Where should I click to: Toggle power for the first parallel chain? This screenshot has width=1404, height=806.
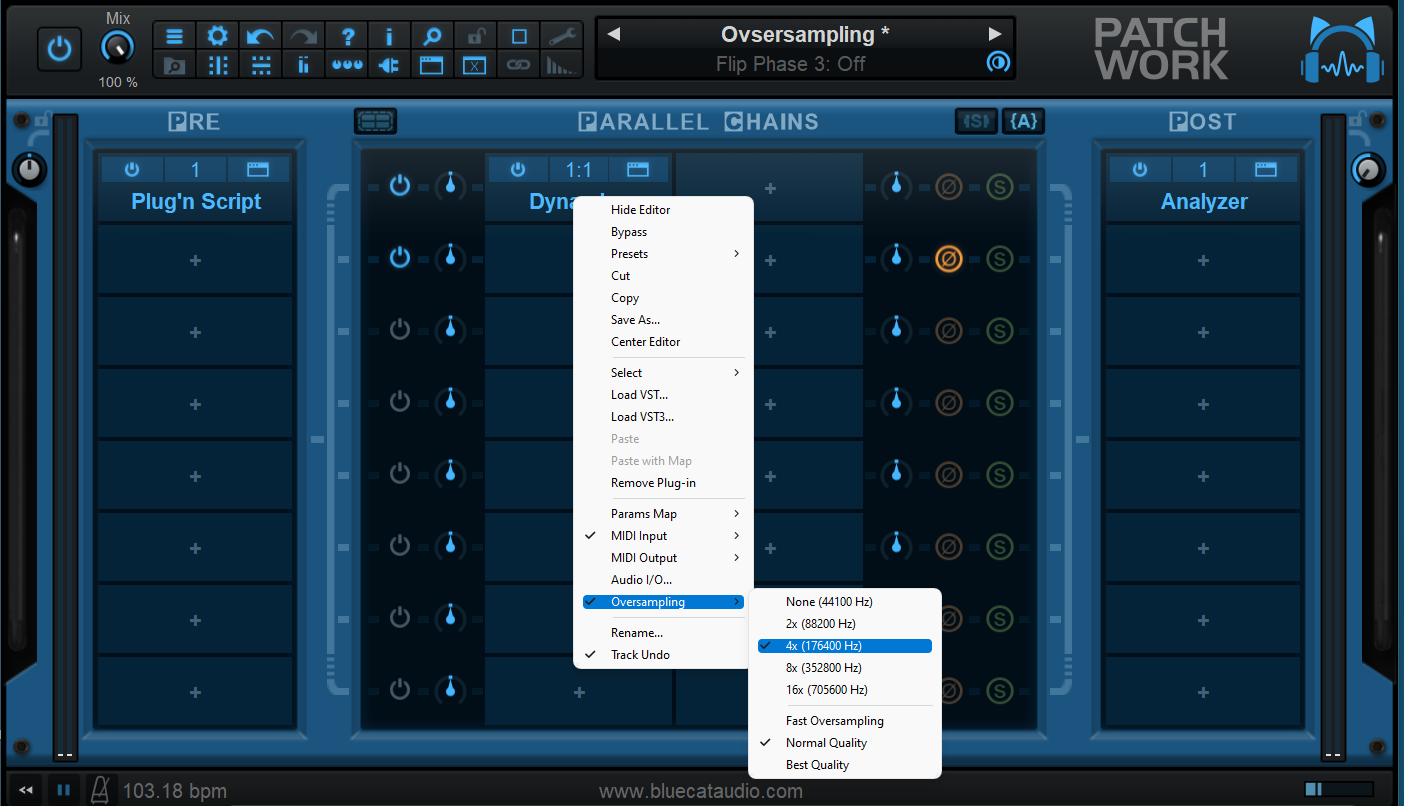(400, 185)
